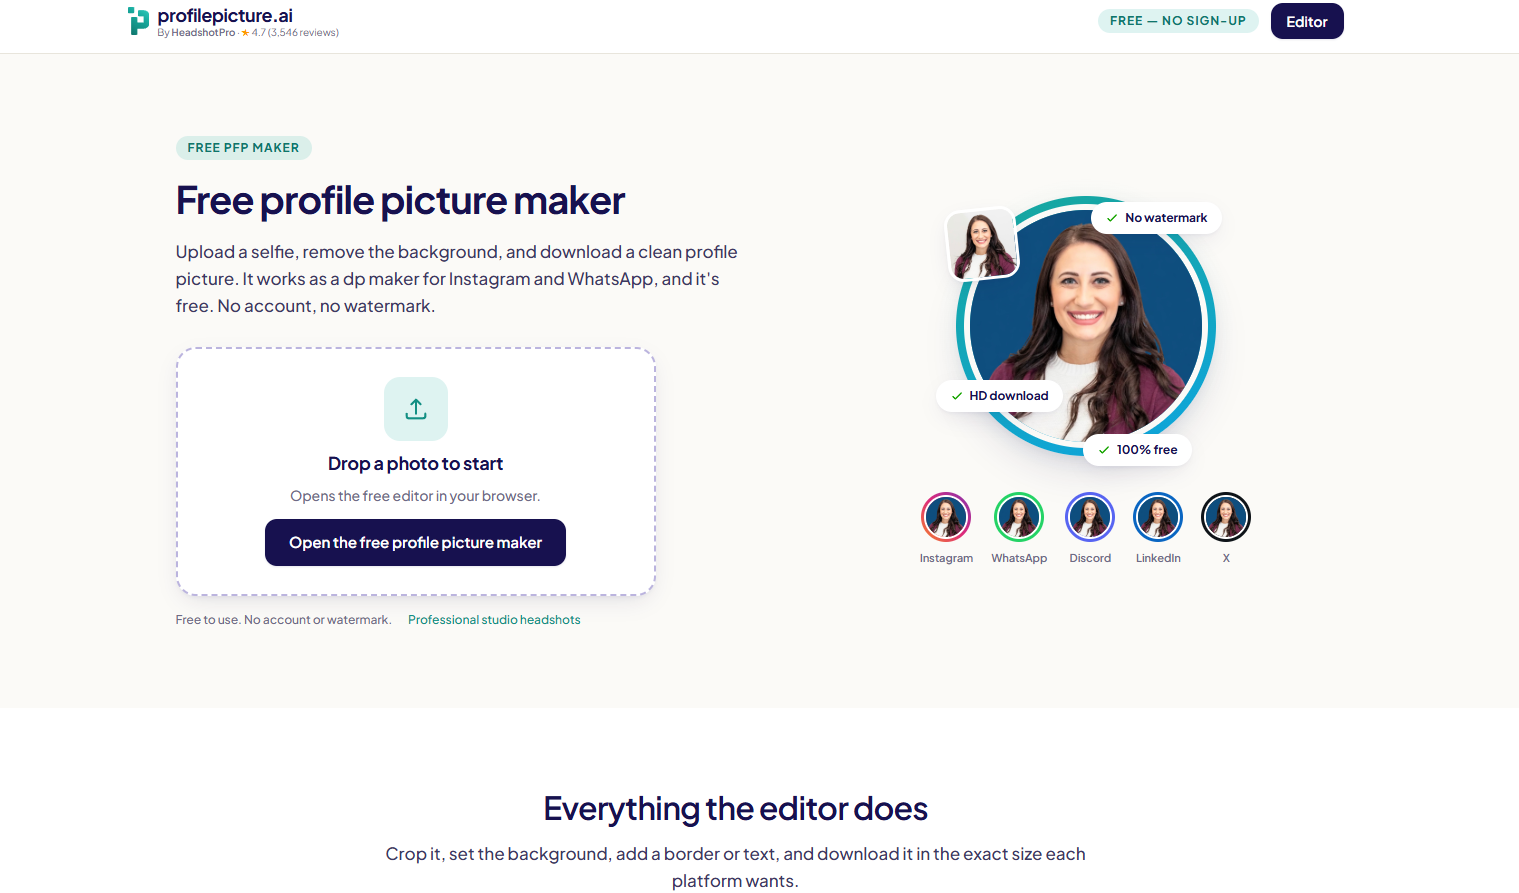Click Open the free profile picture maker

(x=415, y=542)
